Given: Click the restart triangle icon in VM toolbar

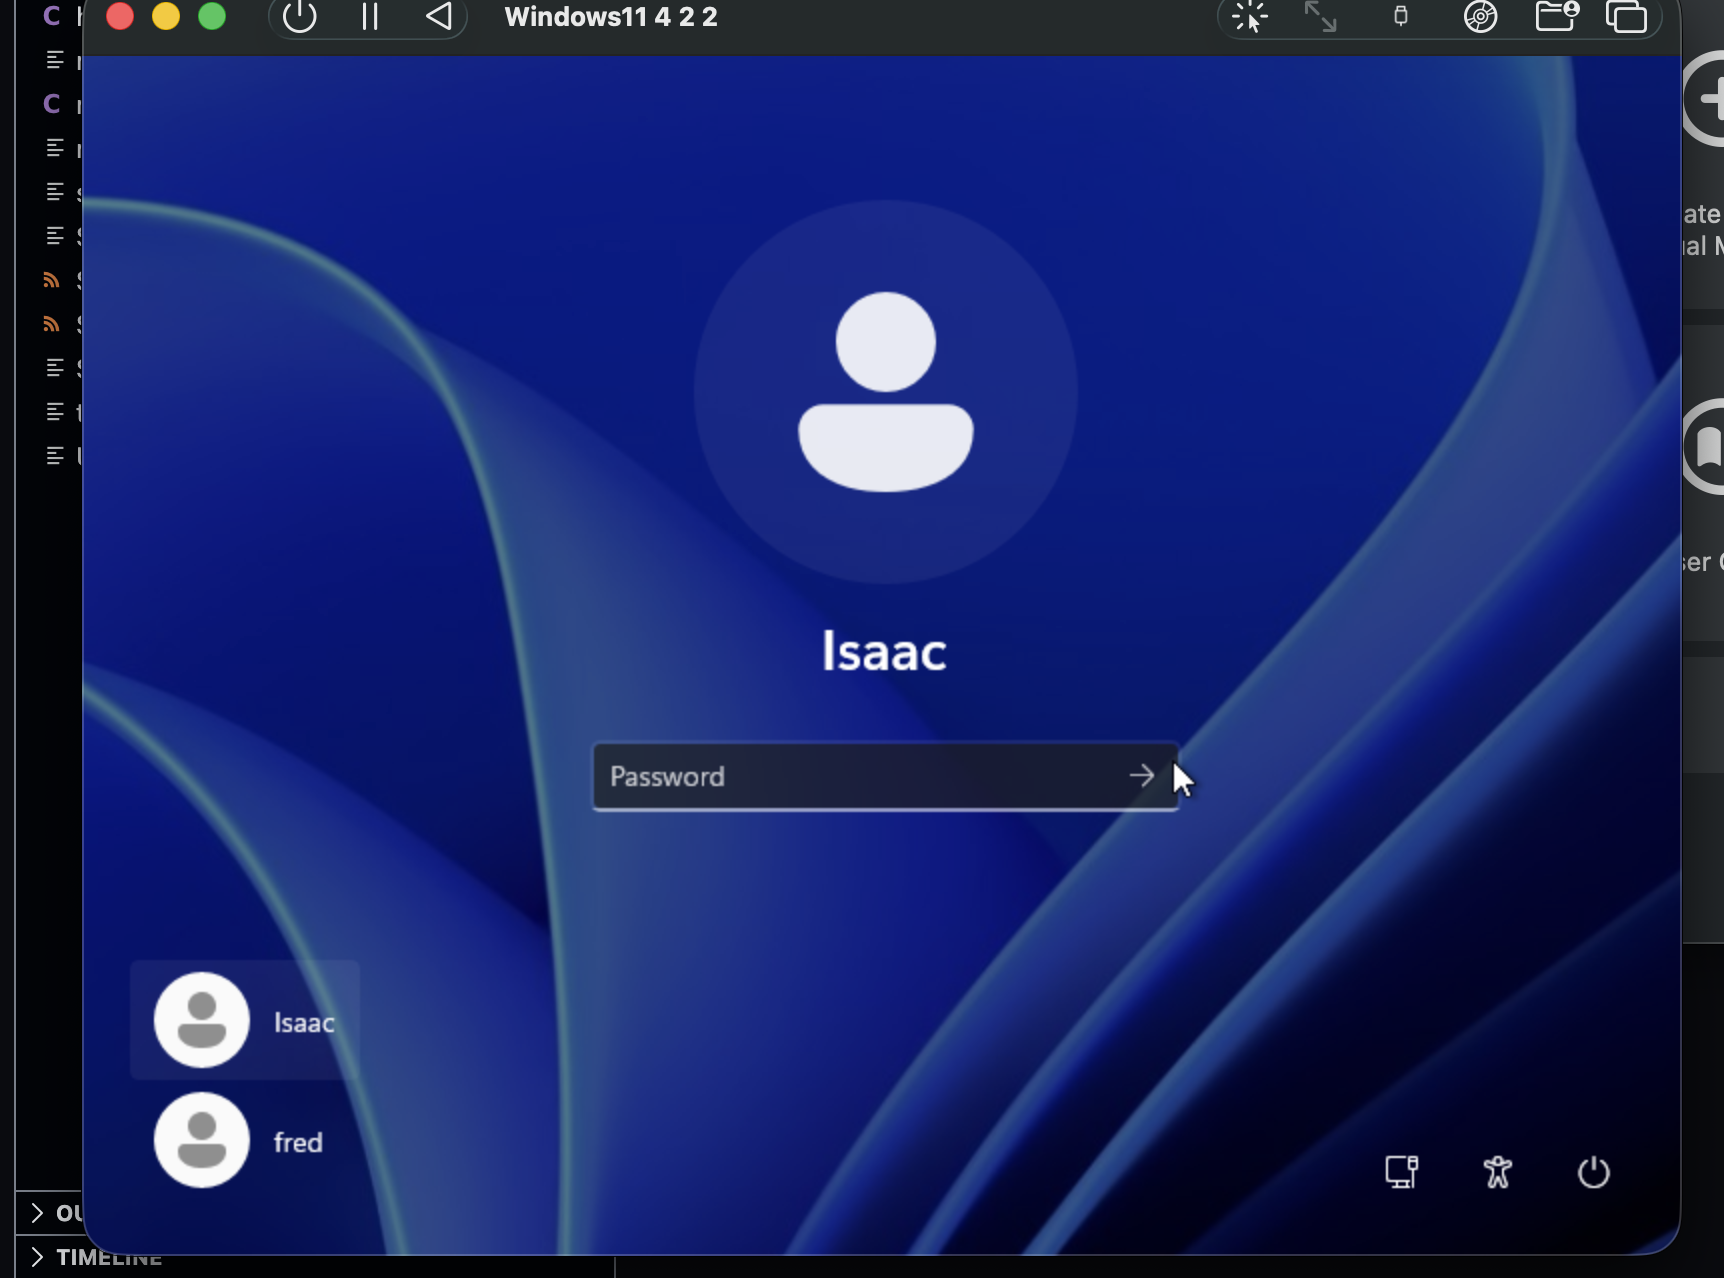Looking at the screenshot, I should (x=439, y=16).
